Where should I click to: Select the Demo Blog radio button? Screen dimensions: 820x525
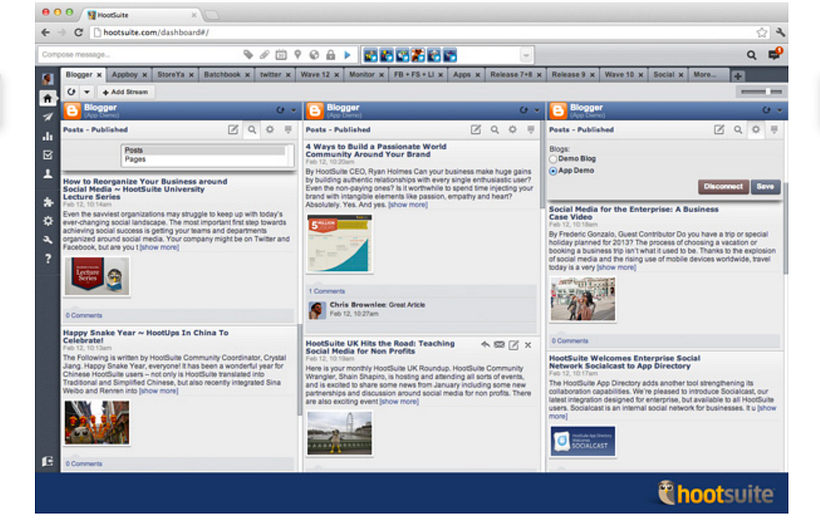point(553,159)
